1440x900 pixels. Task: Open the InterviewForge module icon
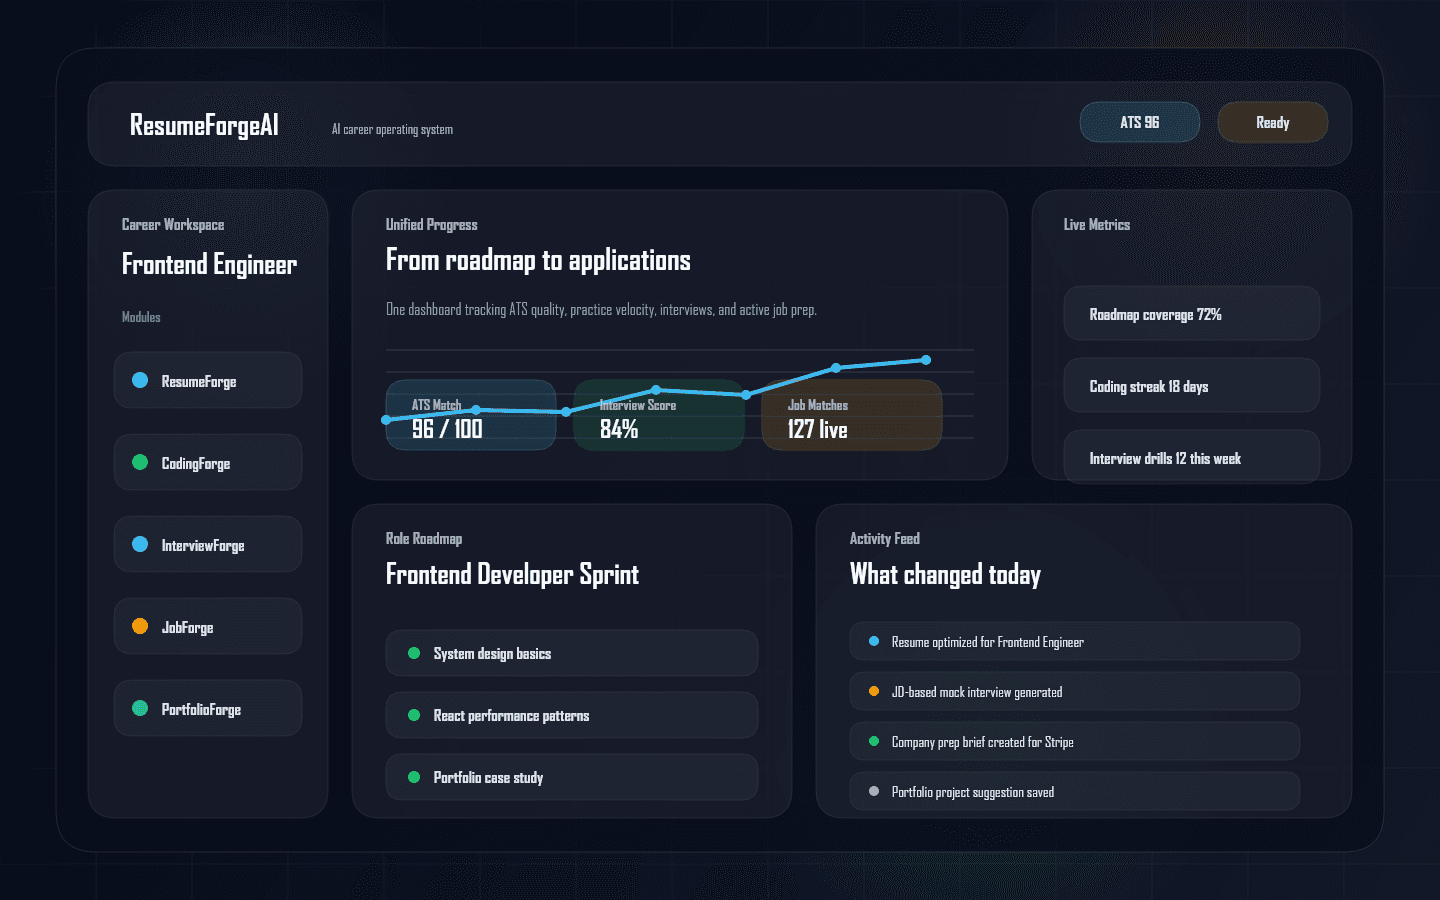(x=140, y=544)
